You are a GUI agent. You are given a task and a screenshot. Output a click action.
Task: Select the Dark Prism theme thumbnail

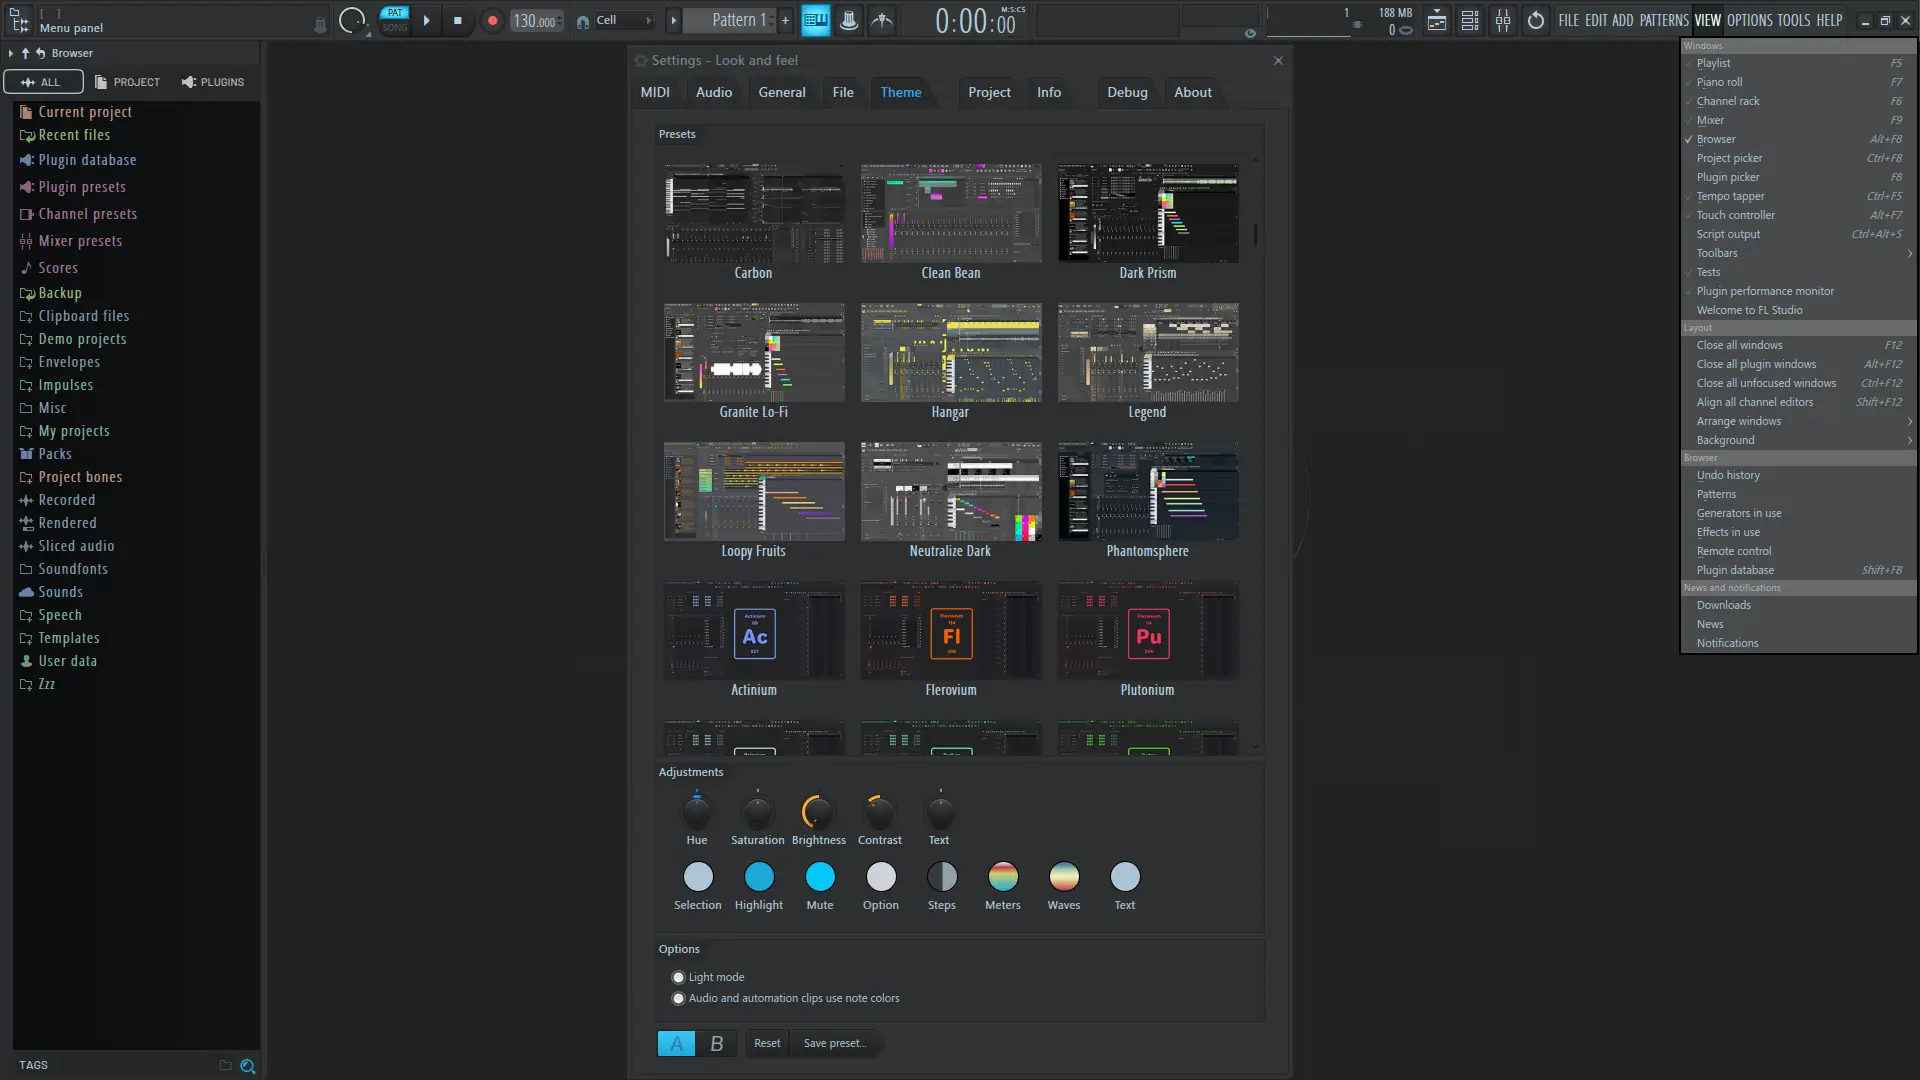tap(1148, 213)
